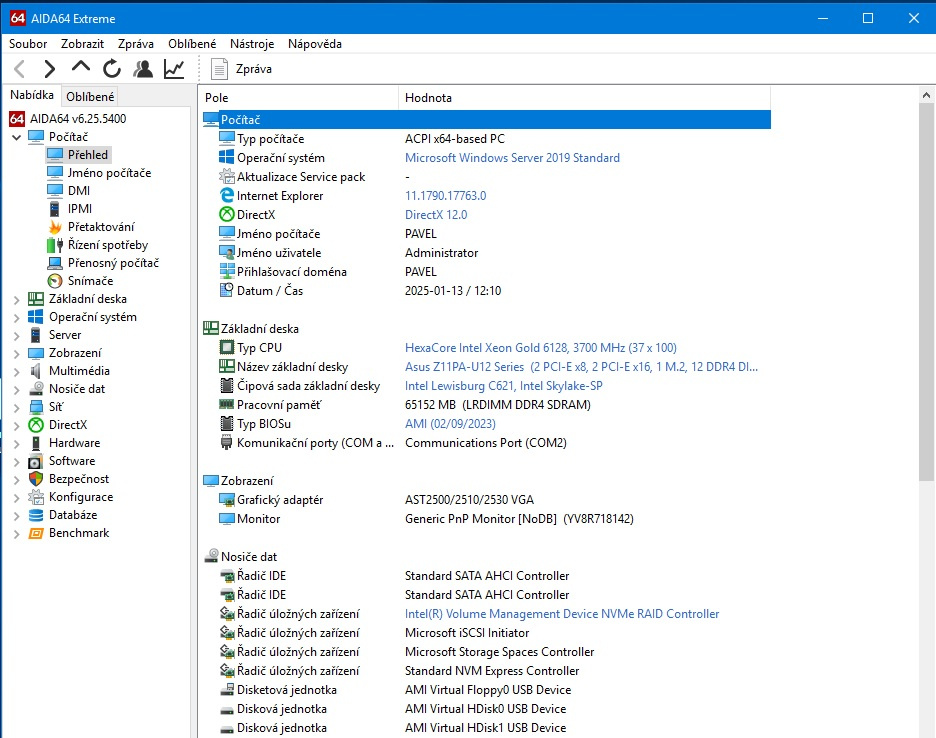The height and width of the screenshot is (738, 936).
Task: Open the Internet Explorer version 11.1790.17763.0 link
Action: pos(445,195)
